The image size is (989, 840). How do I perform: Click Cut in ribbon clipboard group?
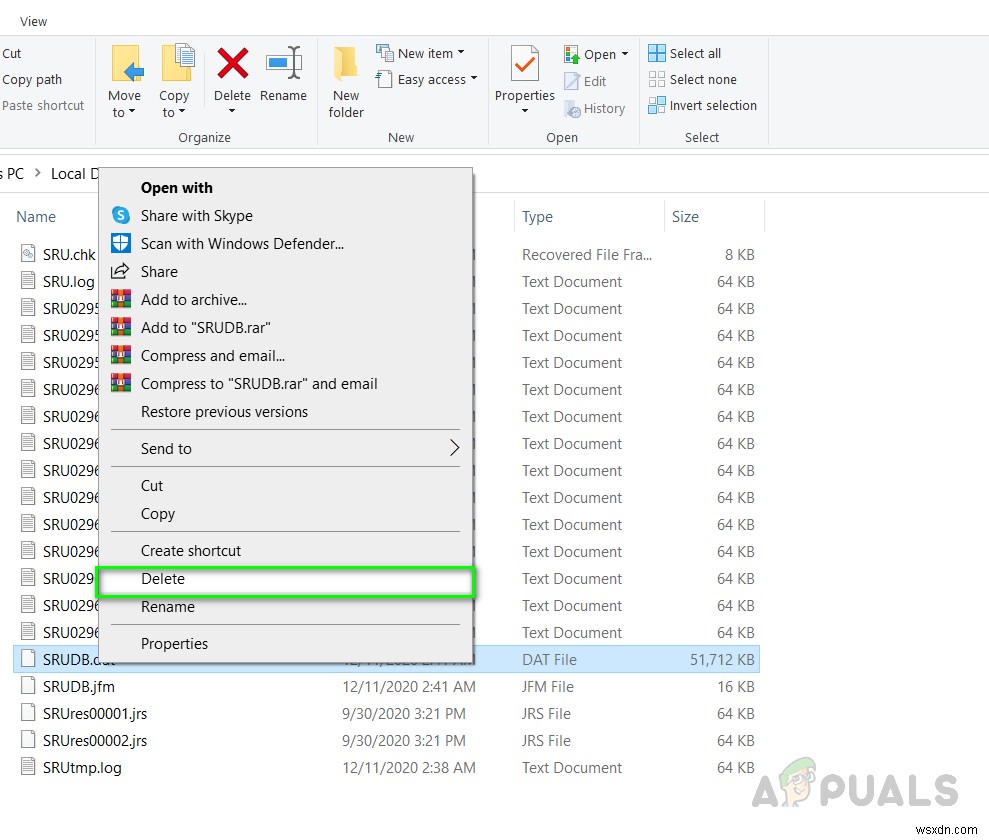pos(11,54)
